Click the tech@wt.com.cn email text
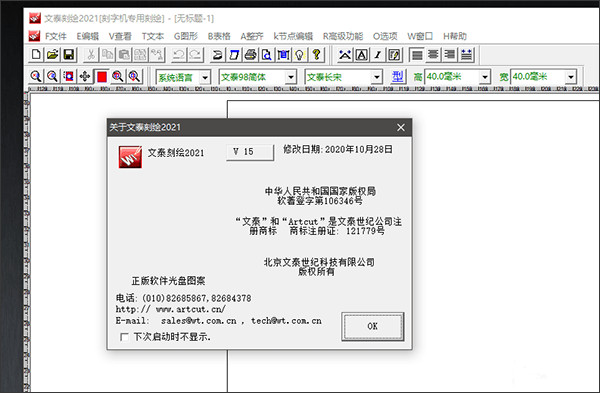 [x=286, y=321]
